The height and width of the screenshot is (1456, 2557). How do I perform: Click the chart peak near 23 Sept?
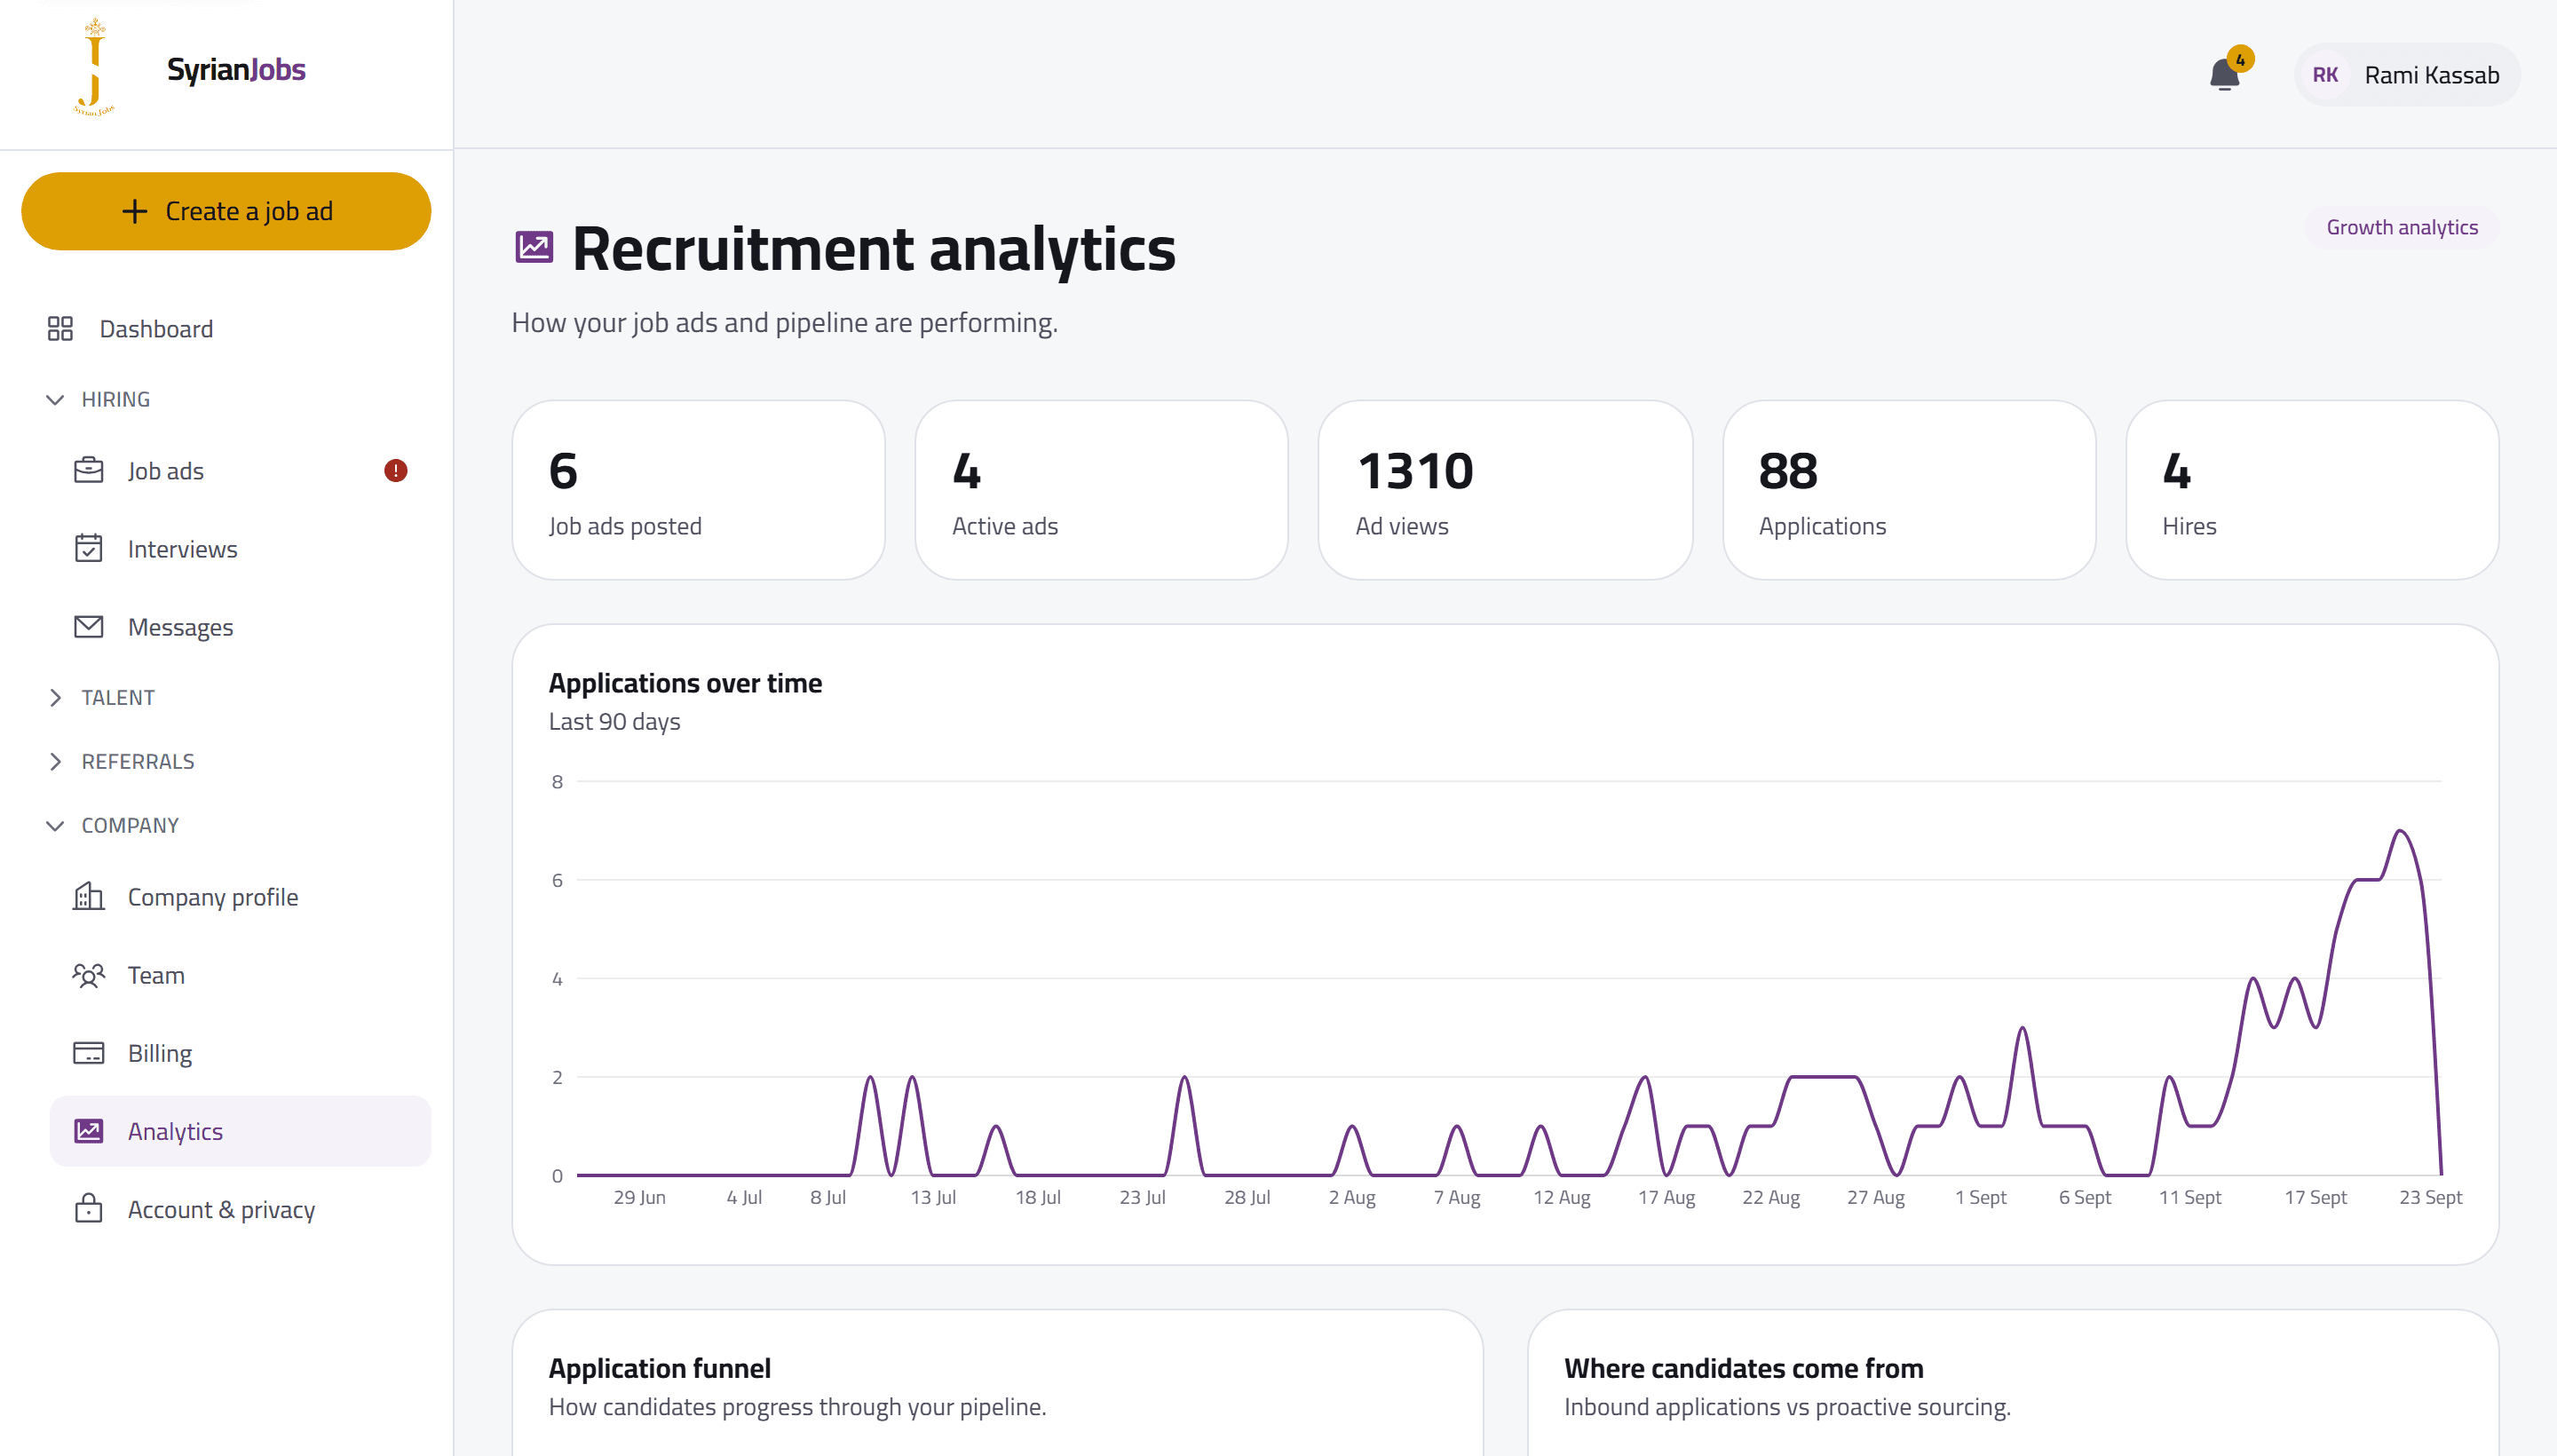[x=2400, y=831]
